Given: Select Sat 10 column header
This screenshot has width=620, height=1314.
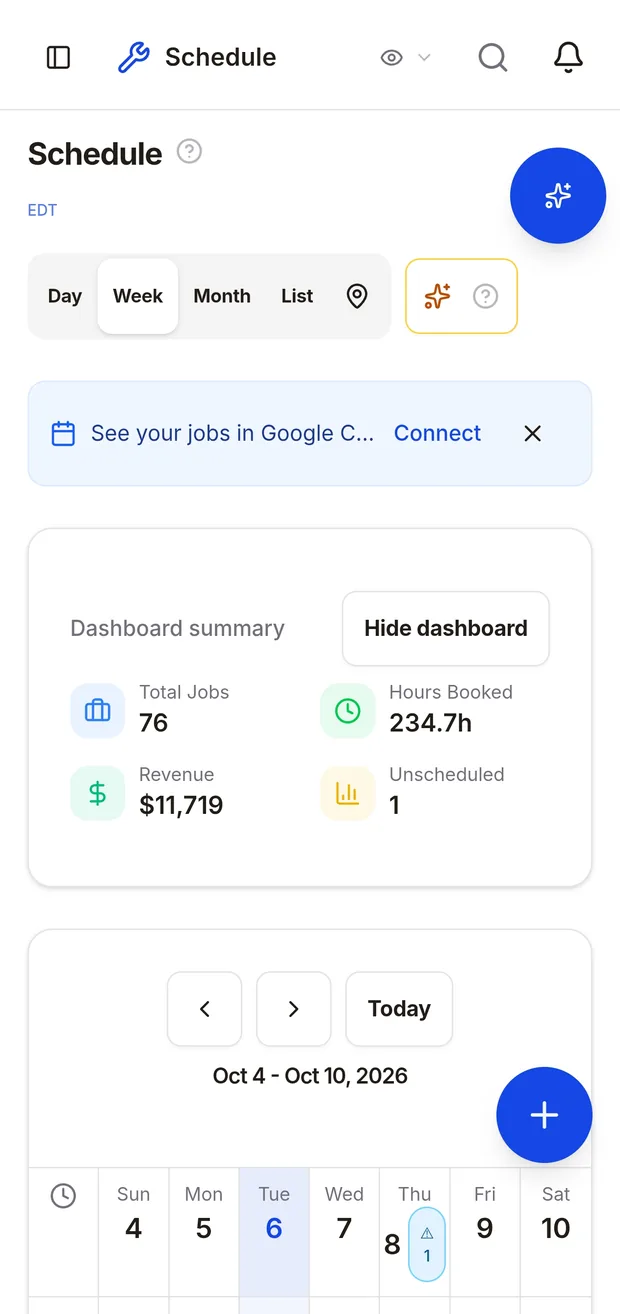Looking at the screenshot, I should tap(556, 1232).
